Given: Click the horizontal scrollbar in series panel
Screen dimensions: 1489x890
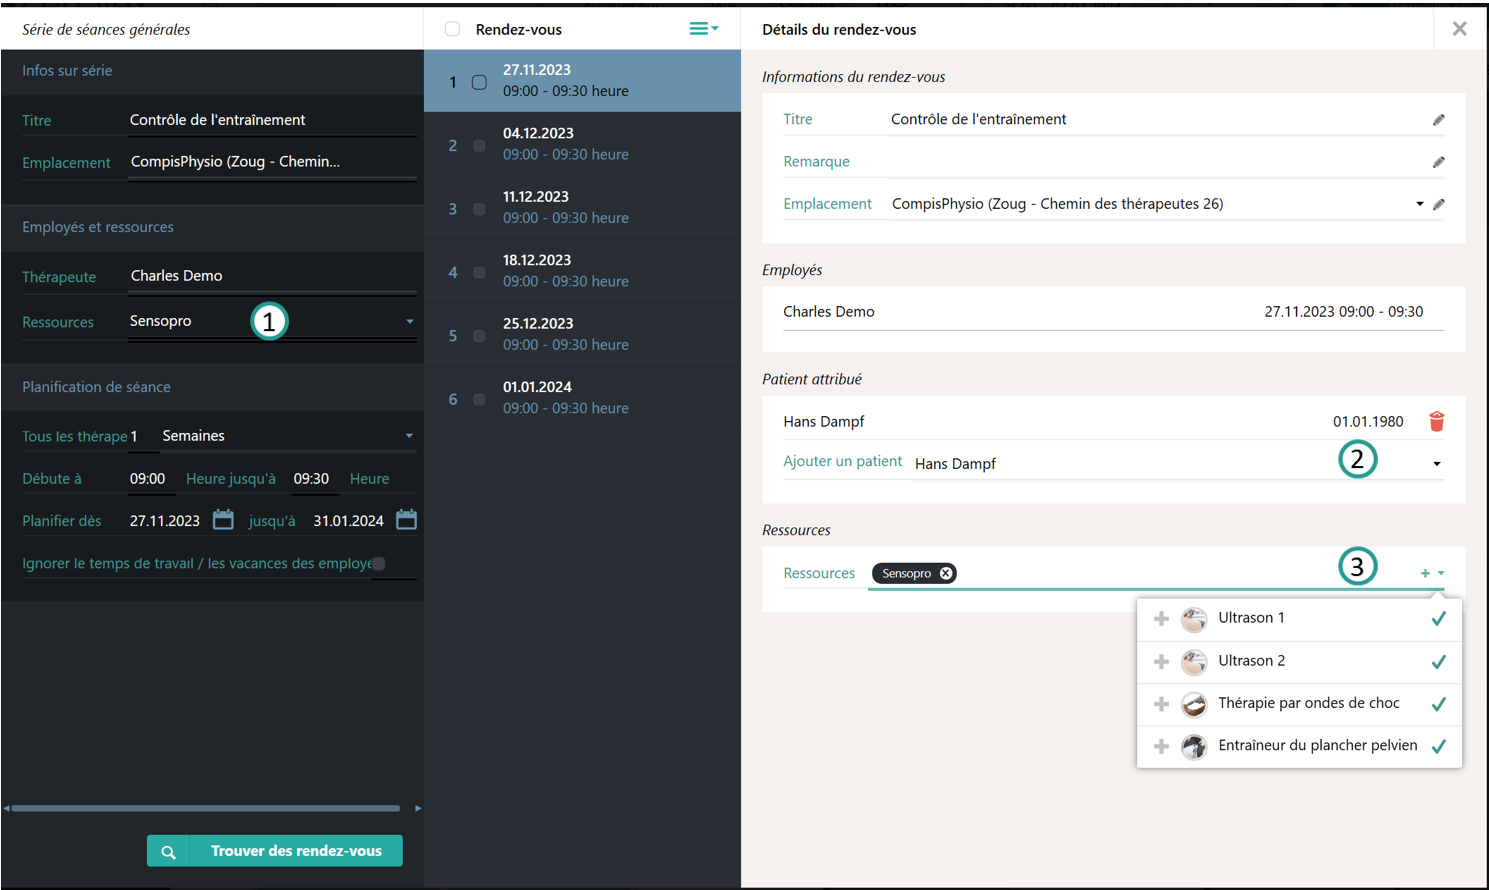Looking at the screenshot, I should click(205, 808).
